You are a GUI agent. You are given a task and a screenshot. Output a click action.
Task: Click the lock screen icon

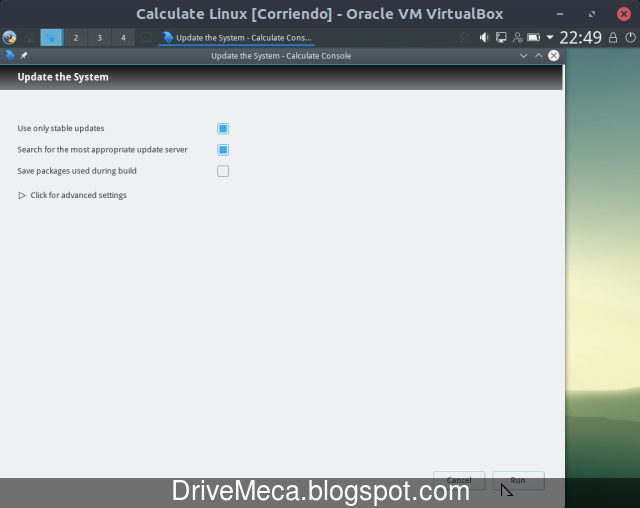coord(613,38)
